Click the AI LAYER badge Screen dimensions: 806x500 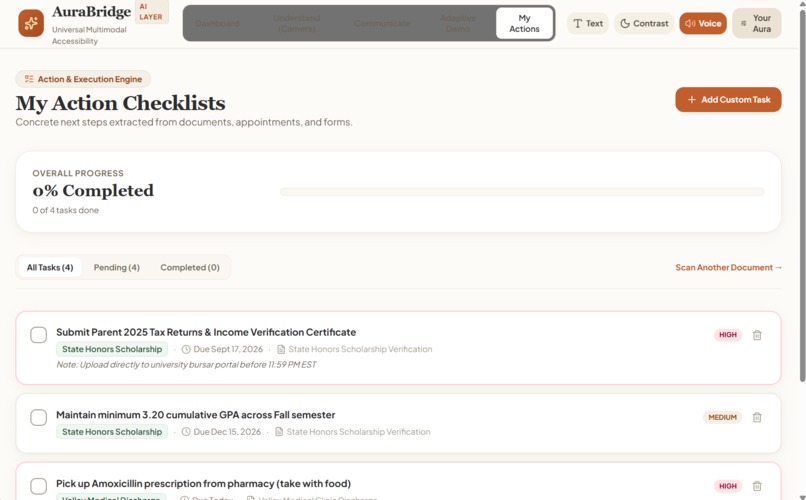click(x=151, y=12)
